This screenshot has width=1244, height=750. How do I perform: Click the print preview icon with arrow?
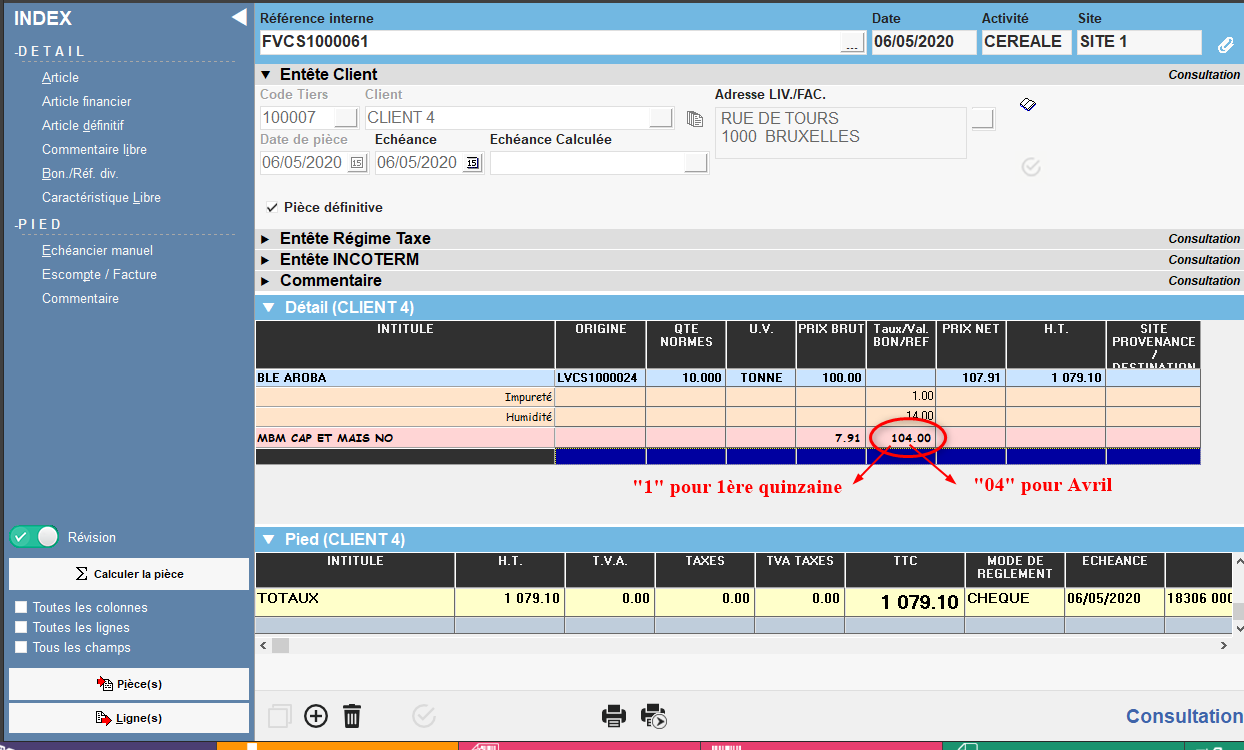pos(653,716)
